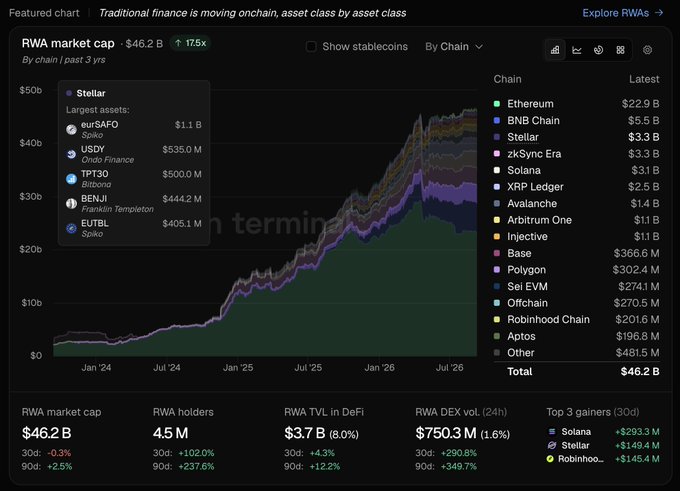Click Stellar +$149.4 M gainer value
The image size is (680, 491).
pos(637,445)
